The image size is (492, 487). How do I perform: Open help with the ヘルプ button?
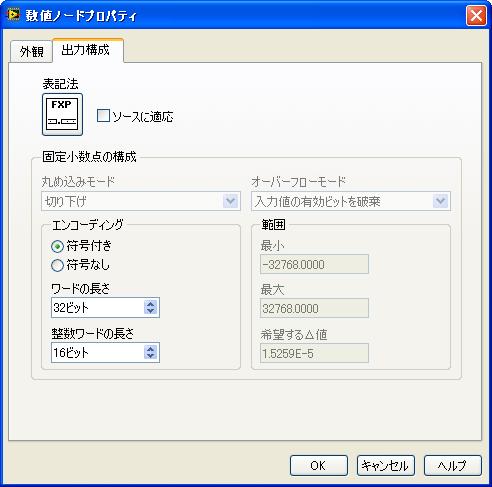pos(453,465)
